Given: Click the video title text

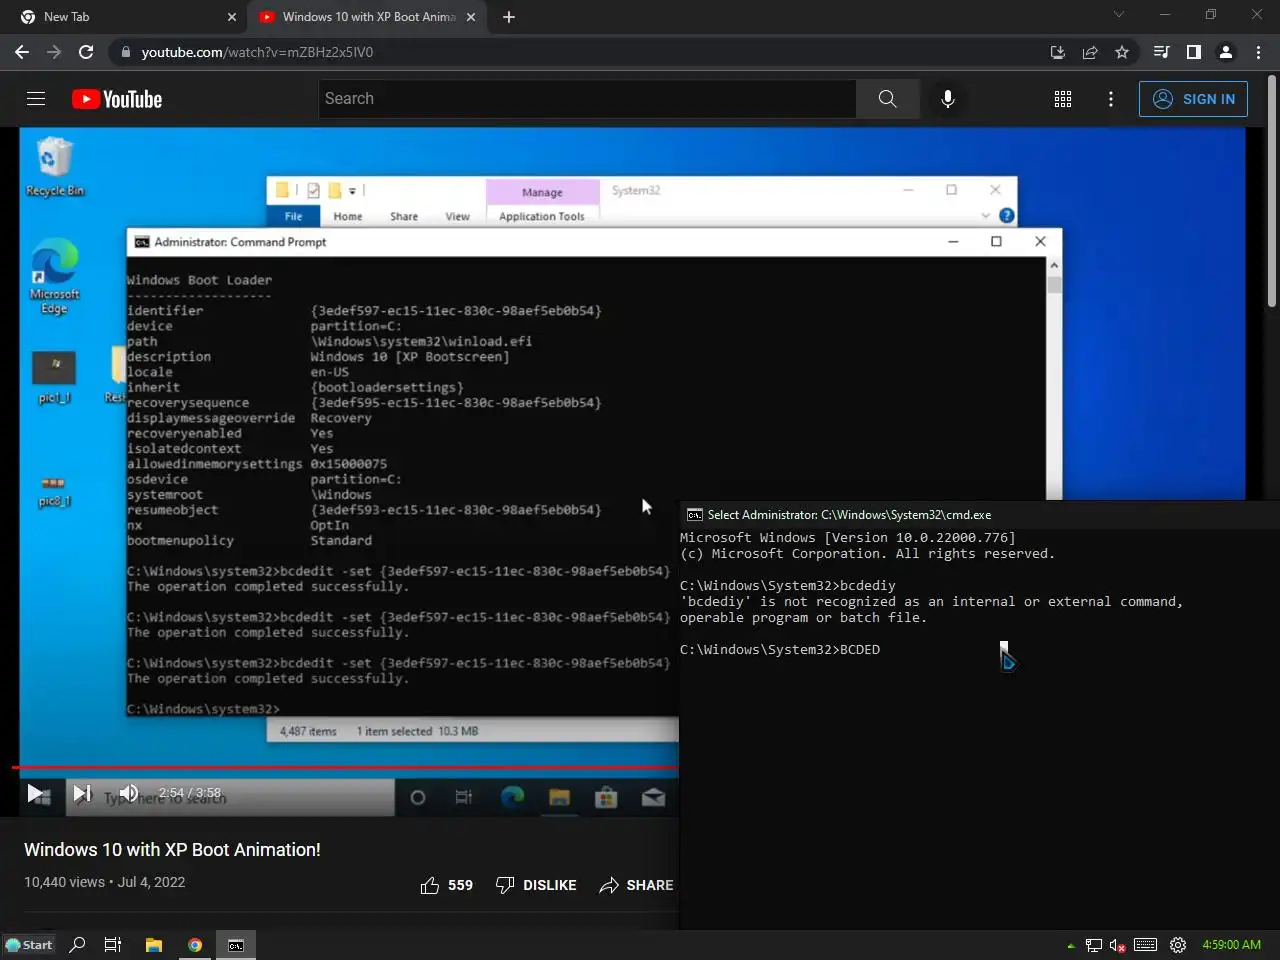Looking at the screenshot, I should [x=172, y=850].
